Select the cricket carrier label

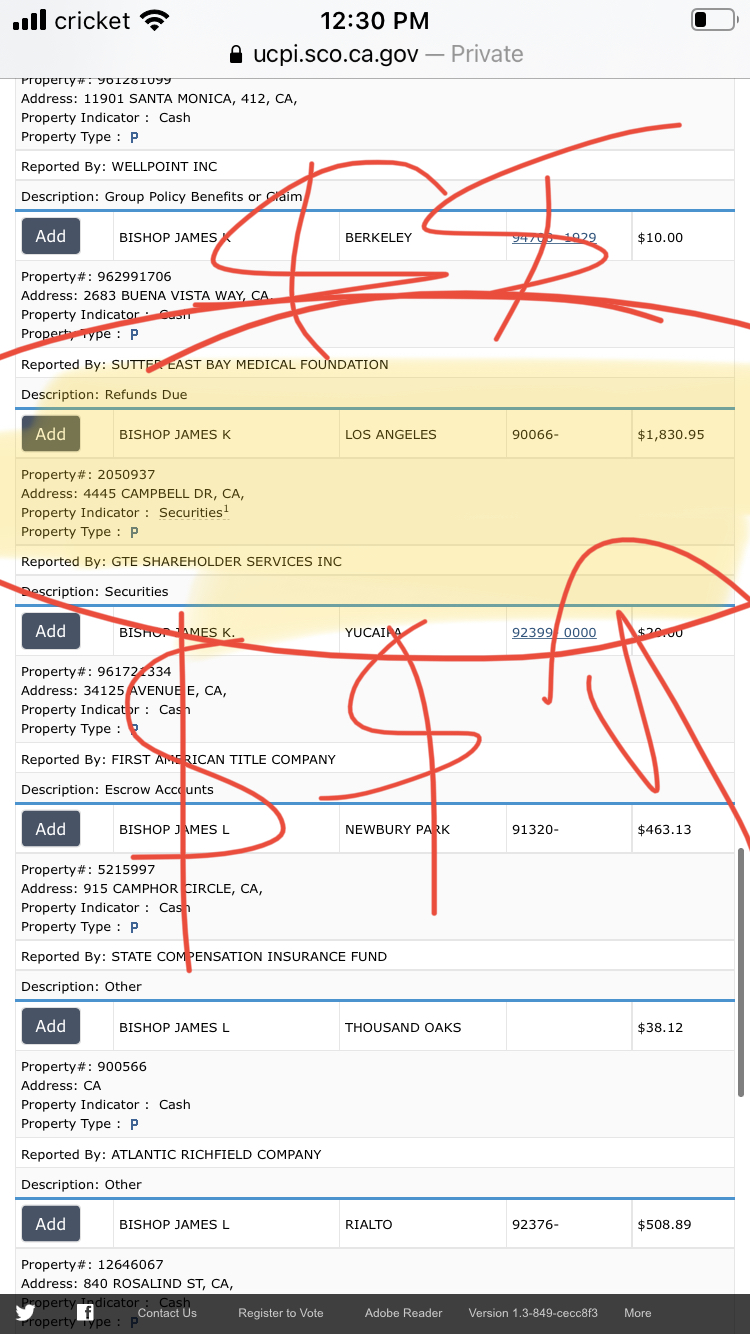92,20
